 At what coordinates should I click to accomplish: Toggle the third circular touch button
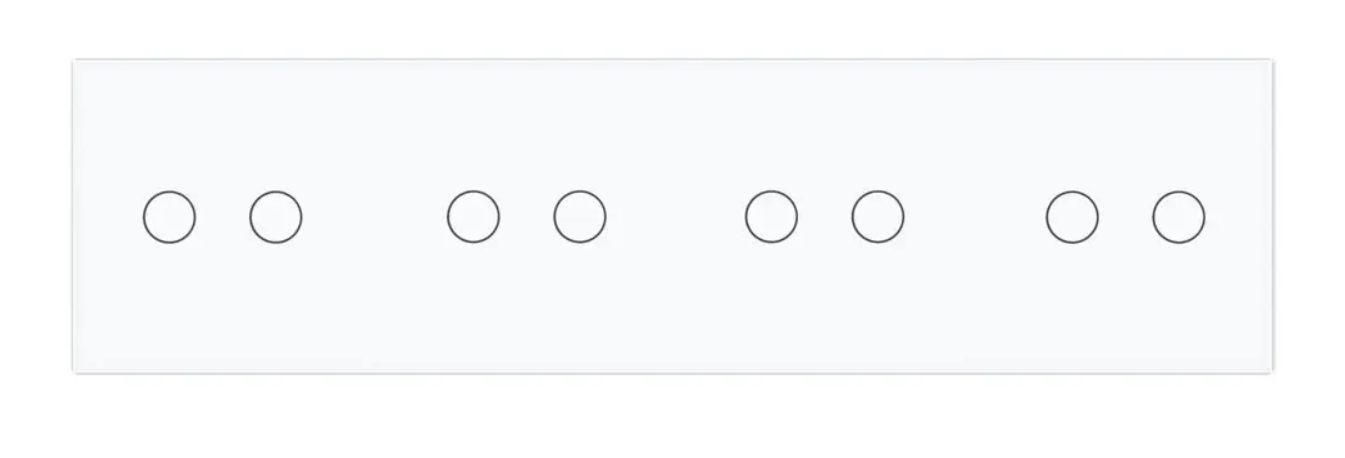473,217
